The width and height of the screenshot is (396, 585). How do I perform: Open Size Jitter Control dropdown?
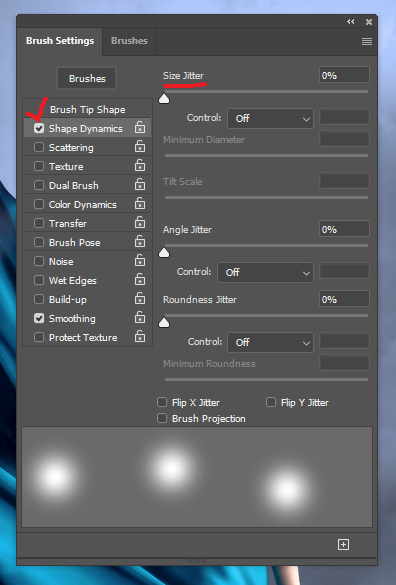pos(271,119)
